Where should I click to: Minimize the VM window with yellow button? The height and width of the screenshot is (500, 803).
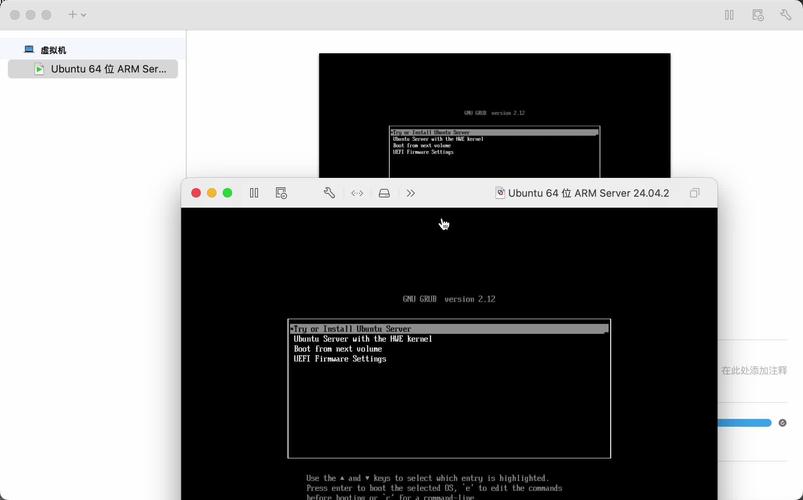[x=212, y=193]
